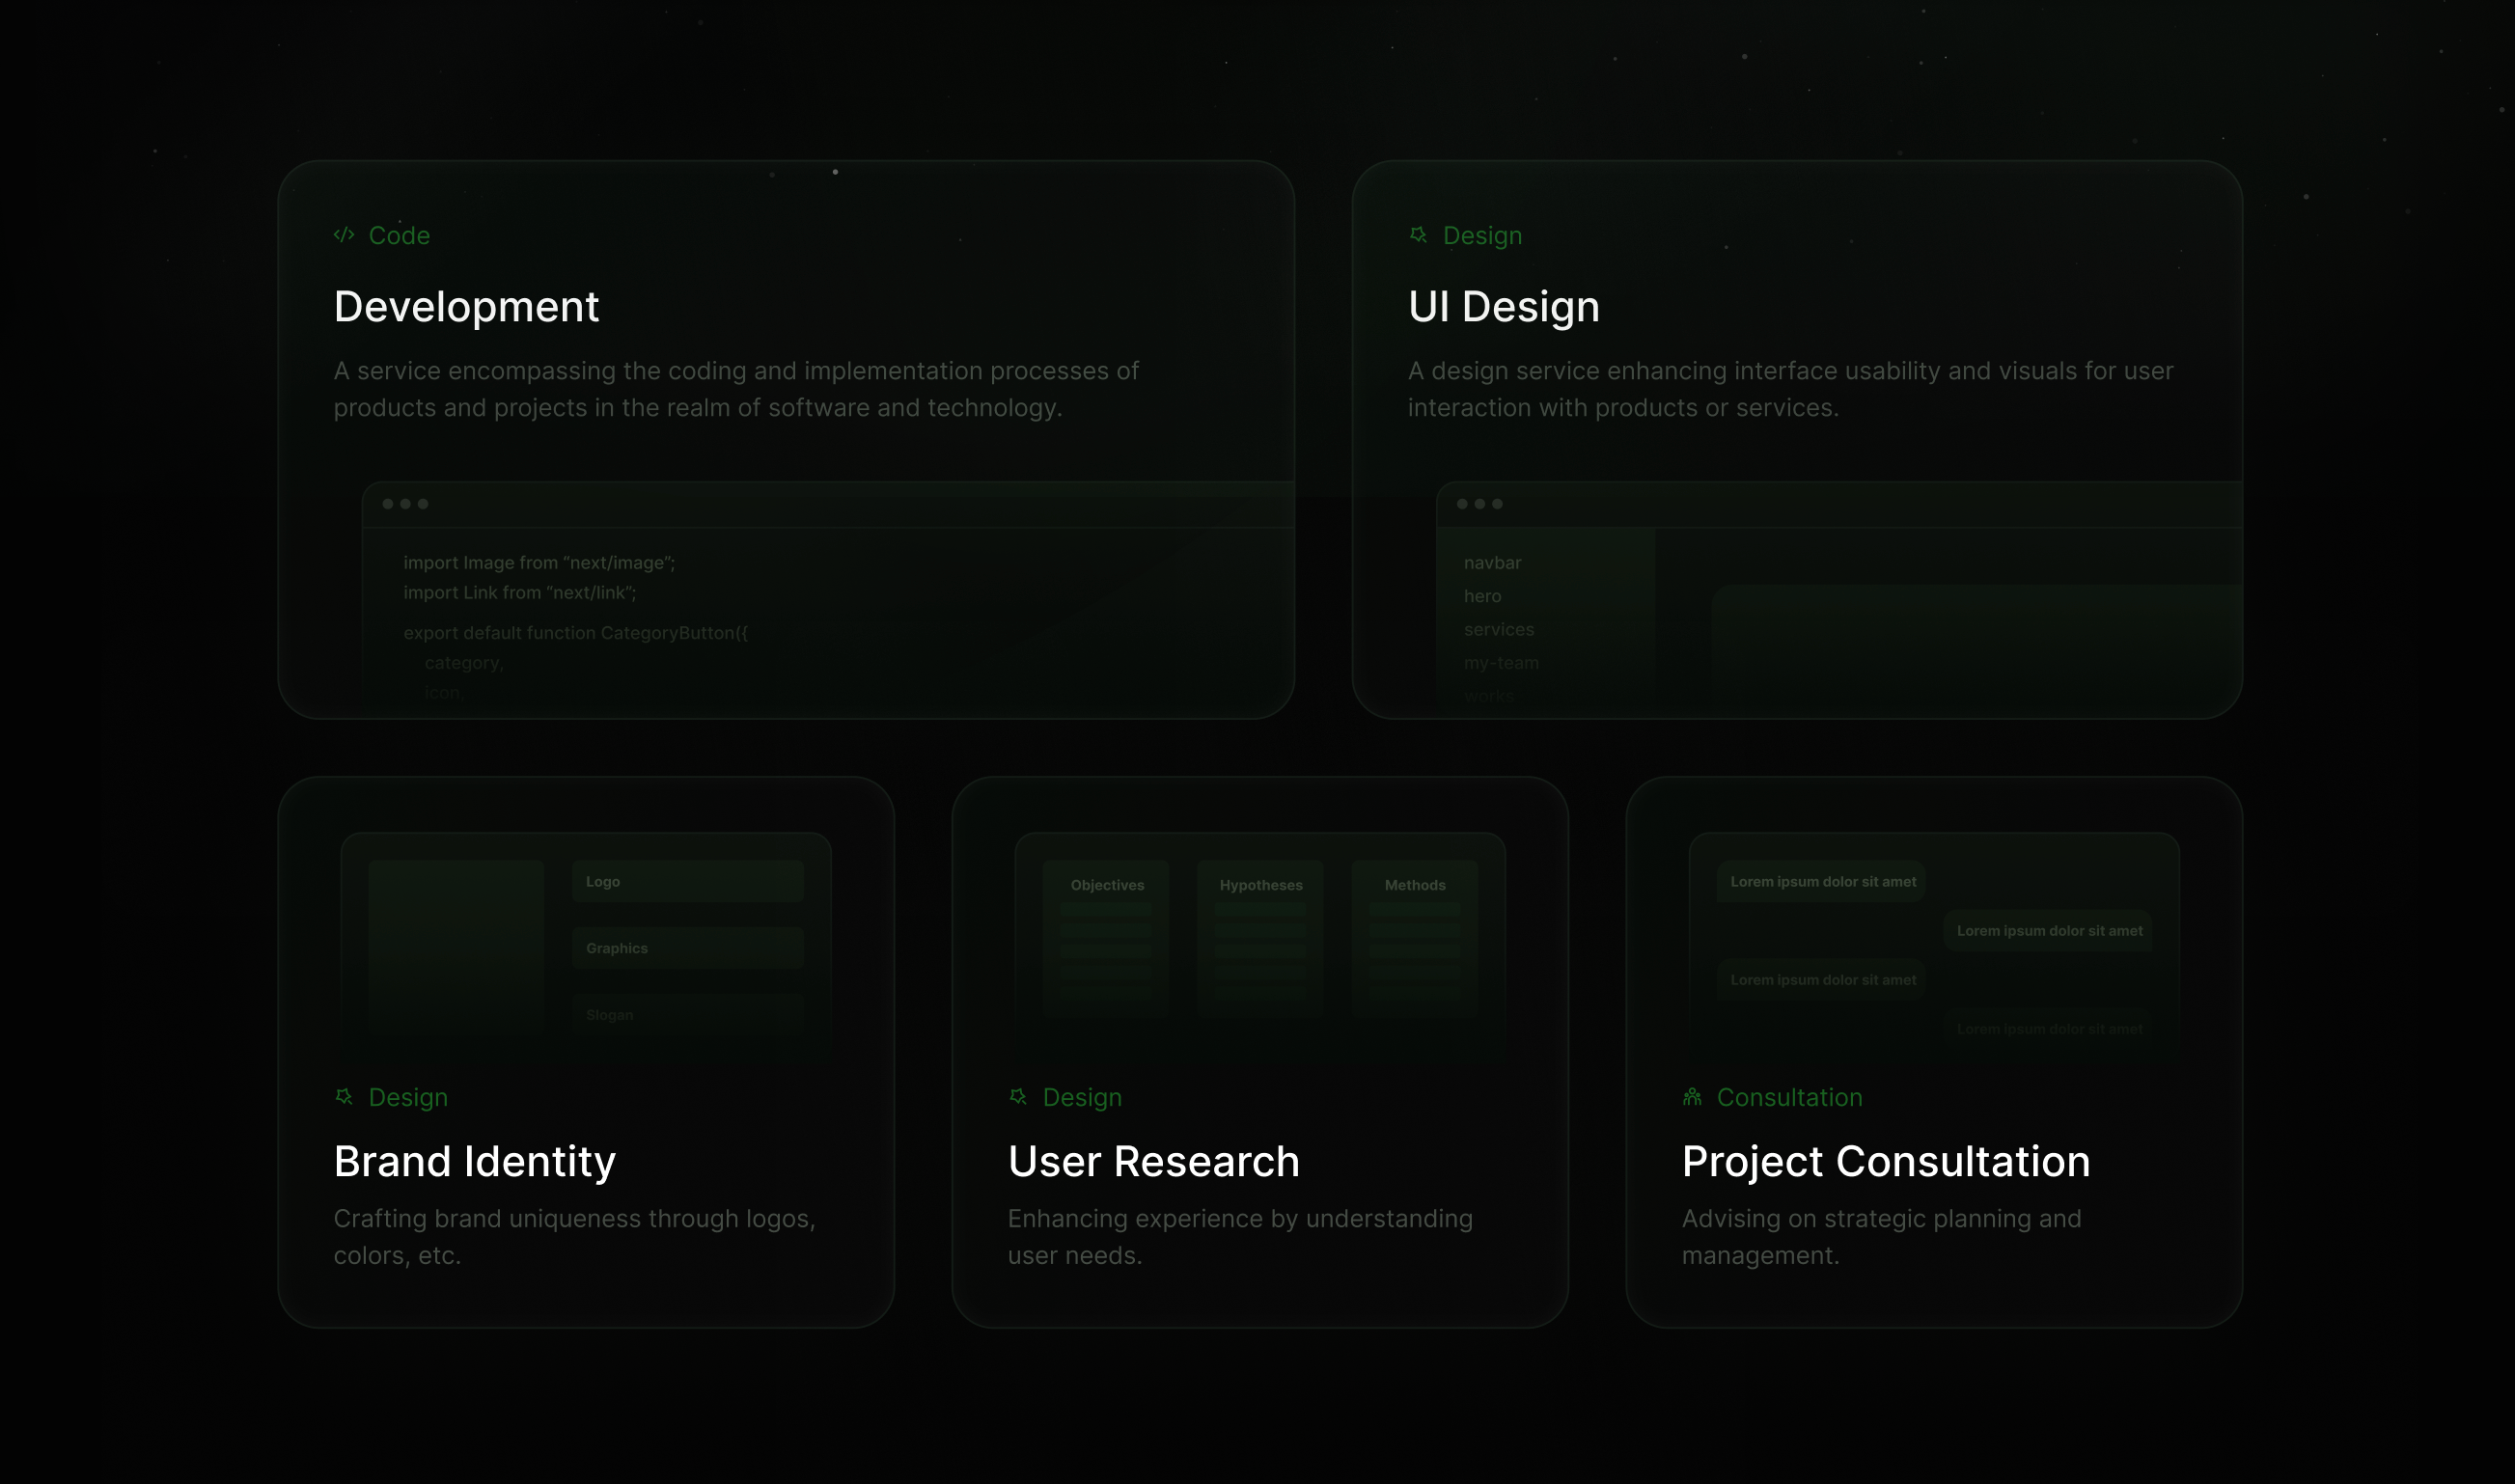
Task: Select the Design icon on the Brand Identity card
Action: point(343,1096)
